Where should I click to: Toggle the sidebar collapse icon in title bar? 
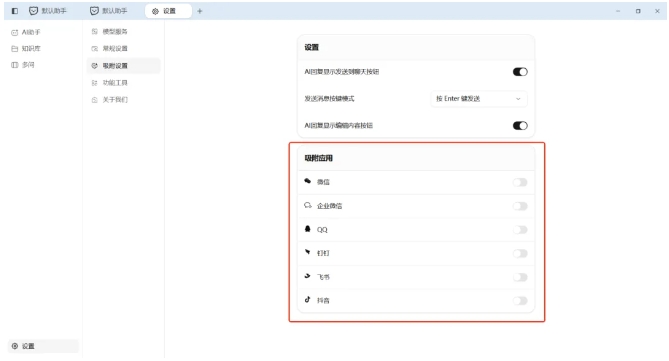click(15, 11)
